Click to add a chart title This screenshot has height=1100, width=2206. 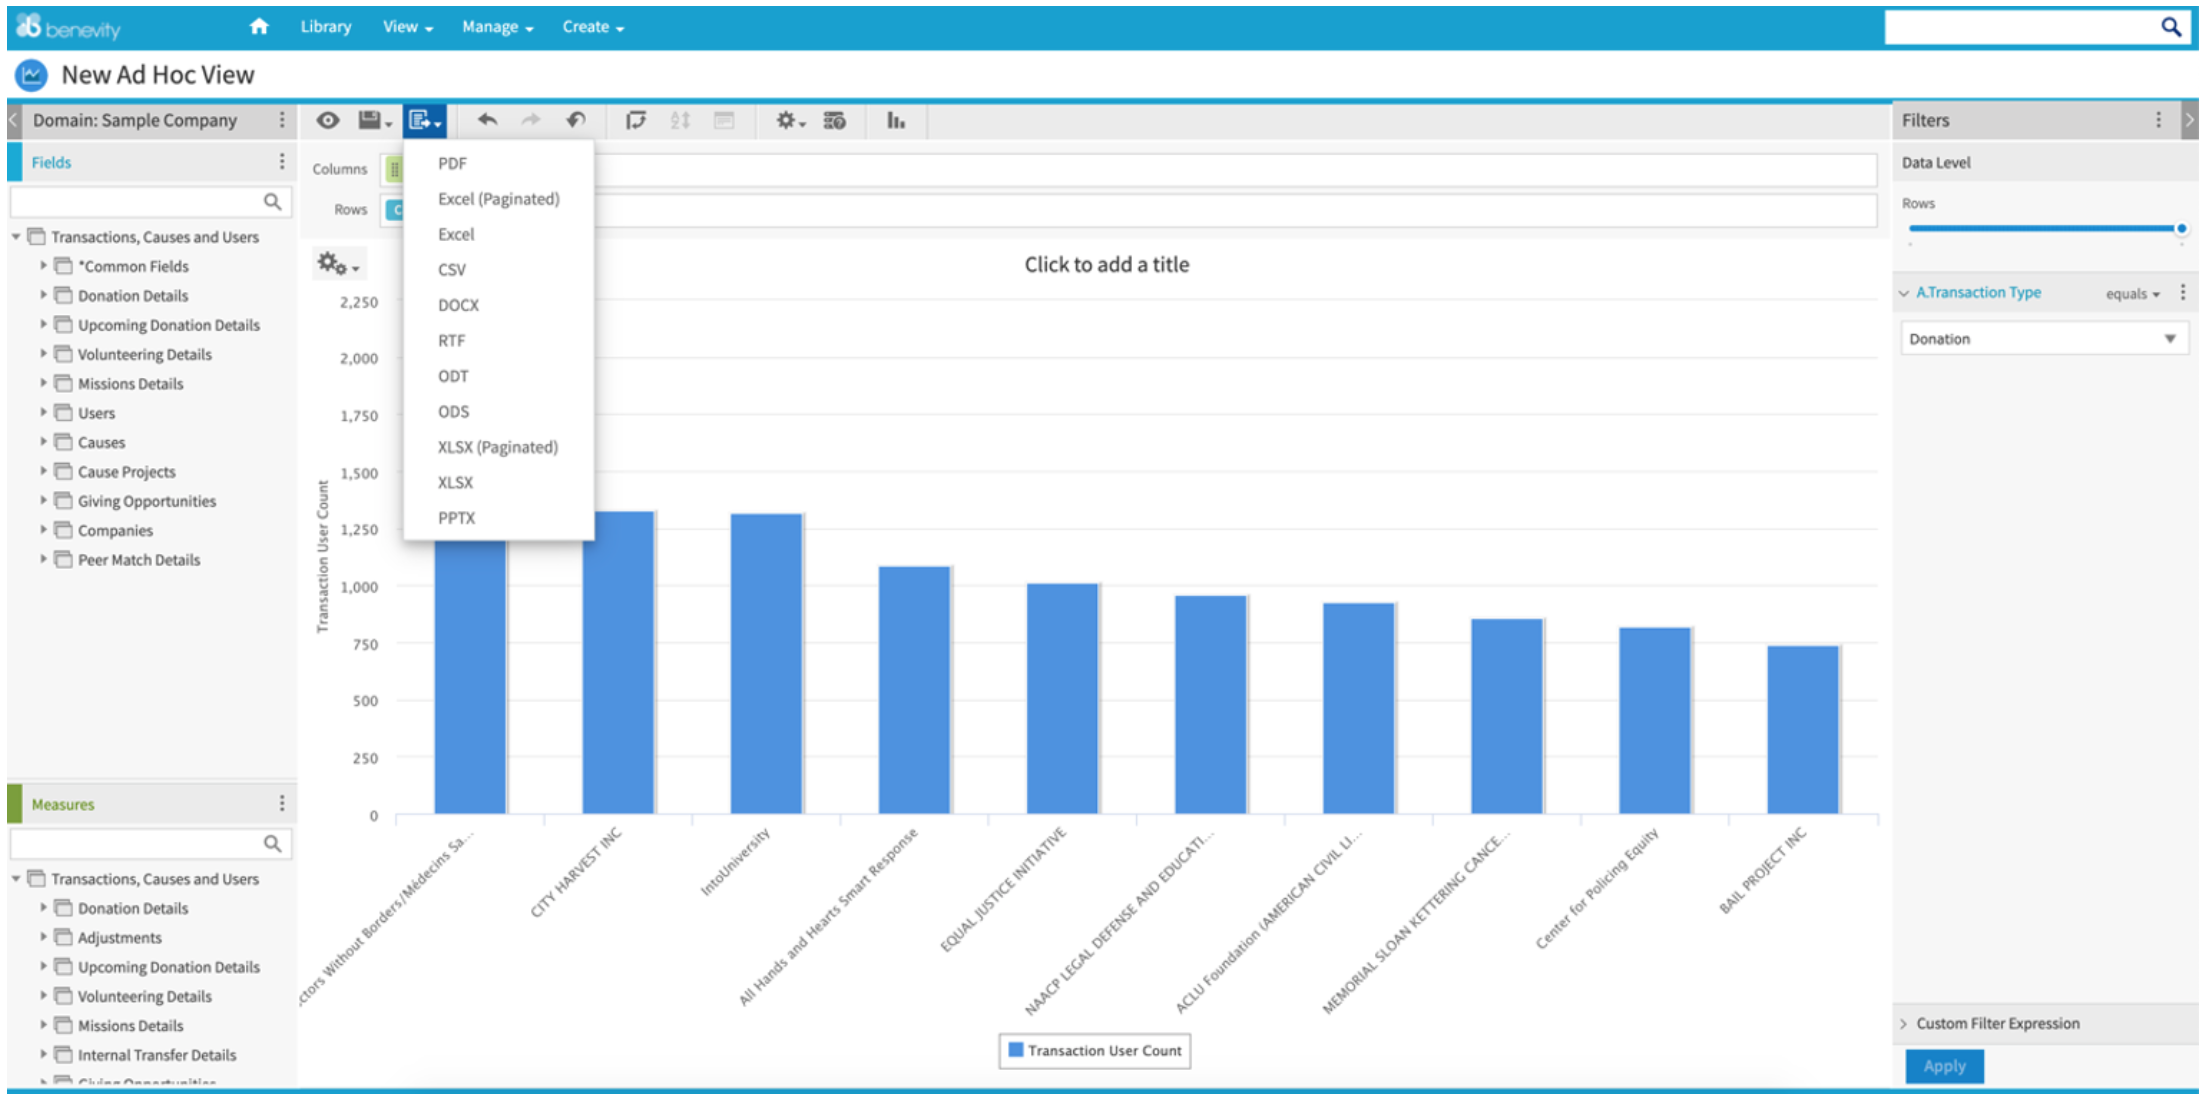[x=1106, y=265]
